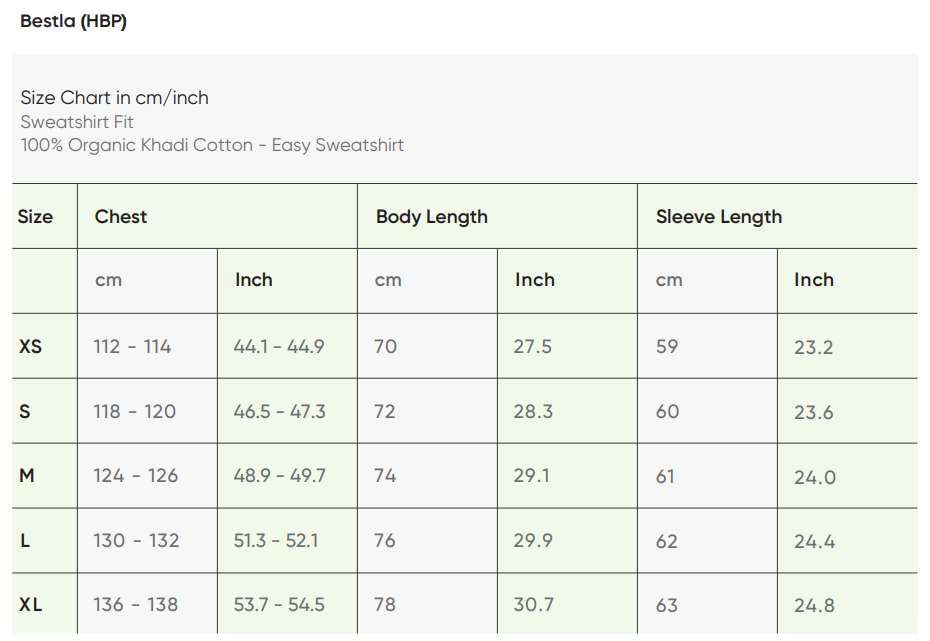930x641 pixels.
Task: Click the XS size row label
Action: 31,347
